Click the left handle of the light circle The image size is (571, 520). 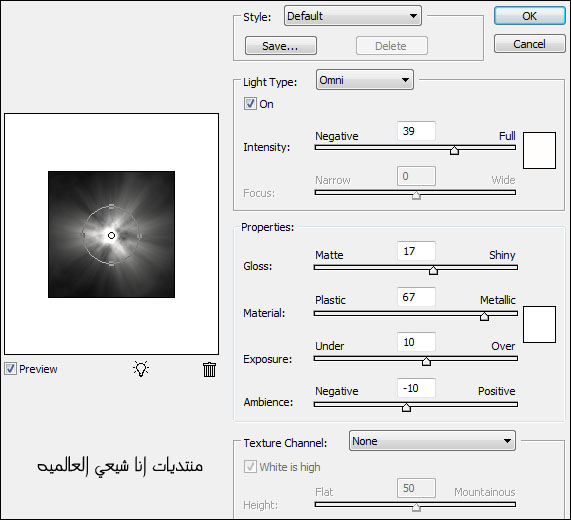point(83,235)
